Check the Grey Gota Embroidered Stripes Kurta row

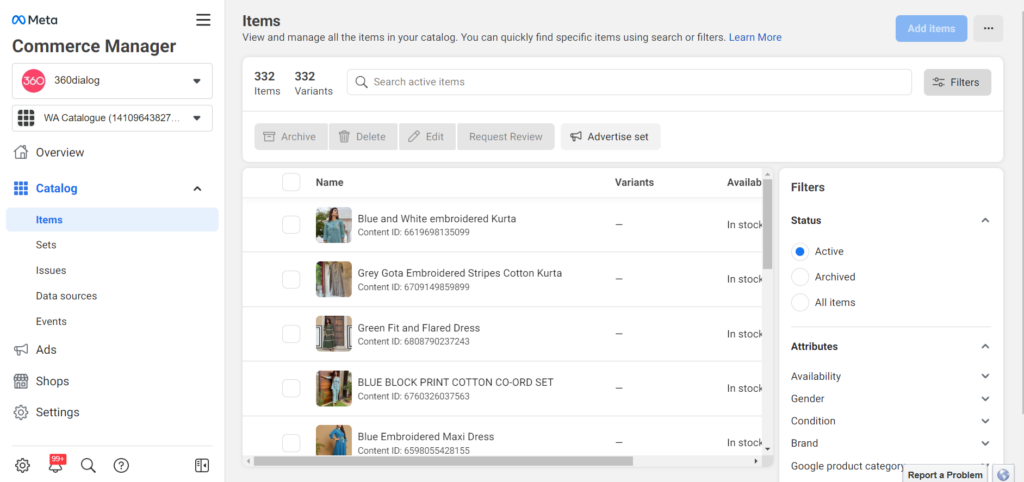click(x=291, y=280)
